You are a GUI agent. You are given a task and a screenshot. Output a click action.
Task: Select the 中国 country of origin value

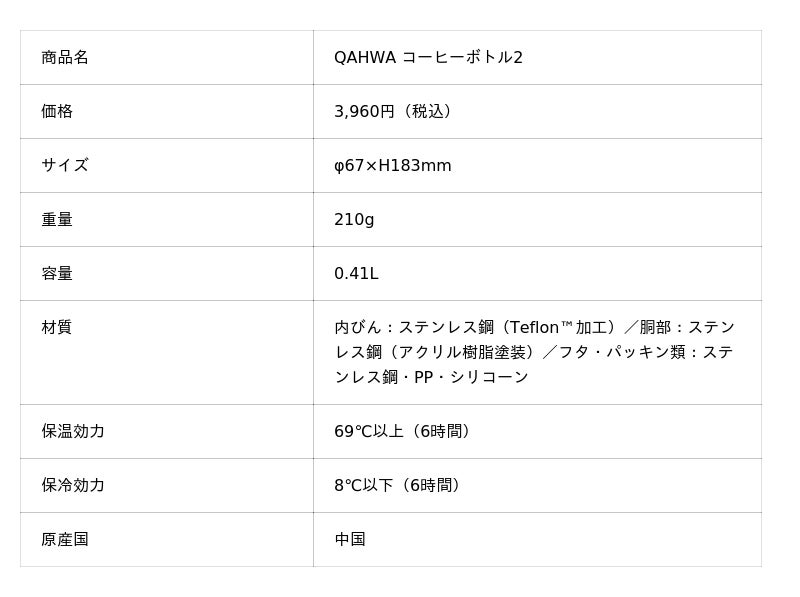point(350,540)
